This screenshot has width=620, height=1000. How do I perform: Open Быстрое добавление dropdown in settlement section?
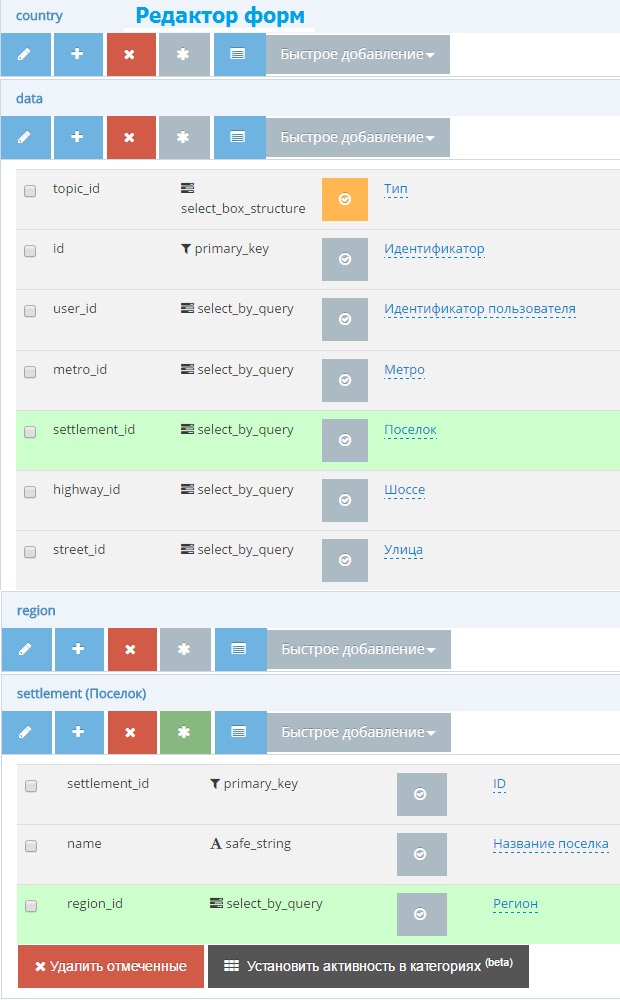[x=358, y=732]
